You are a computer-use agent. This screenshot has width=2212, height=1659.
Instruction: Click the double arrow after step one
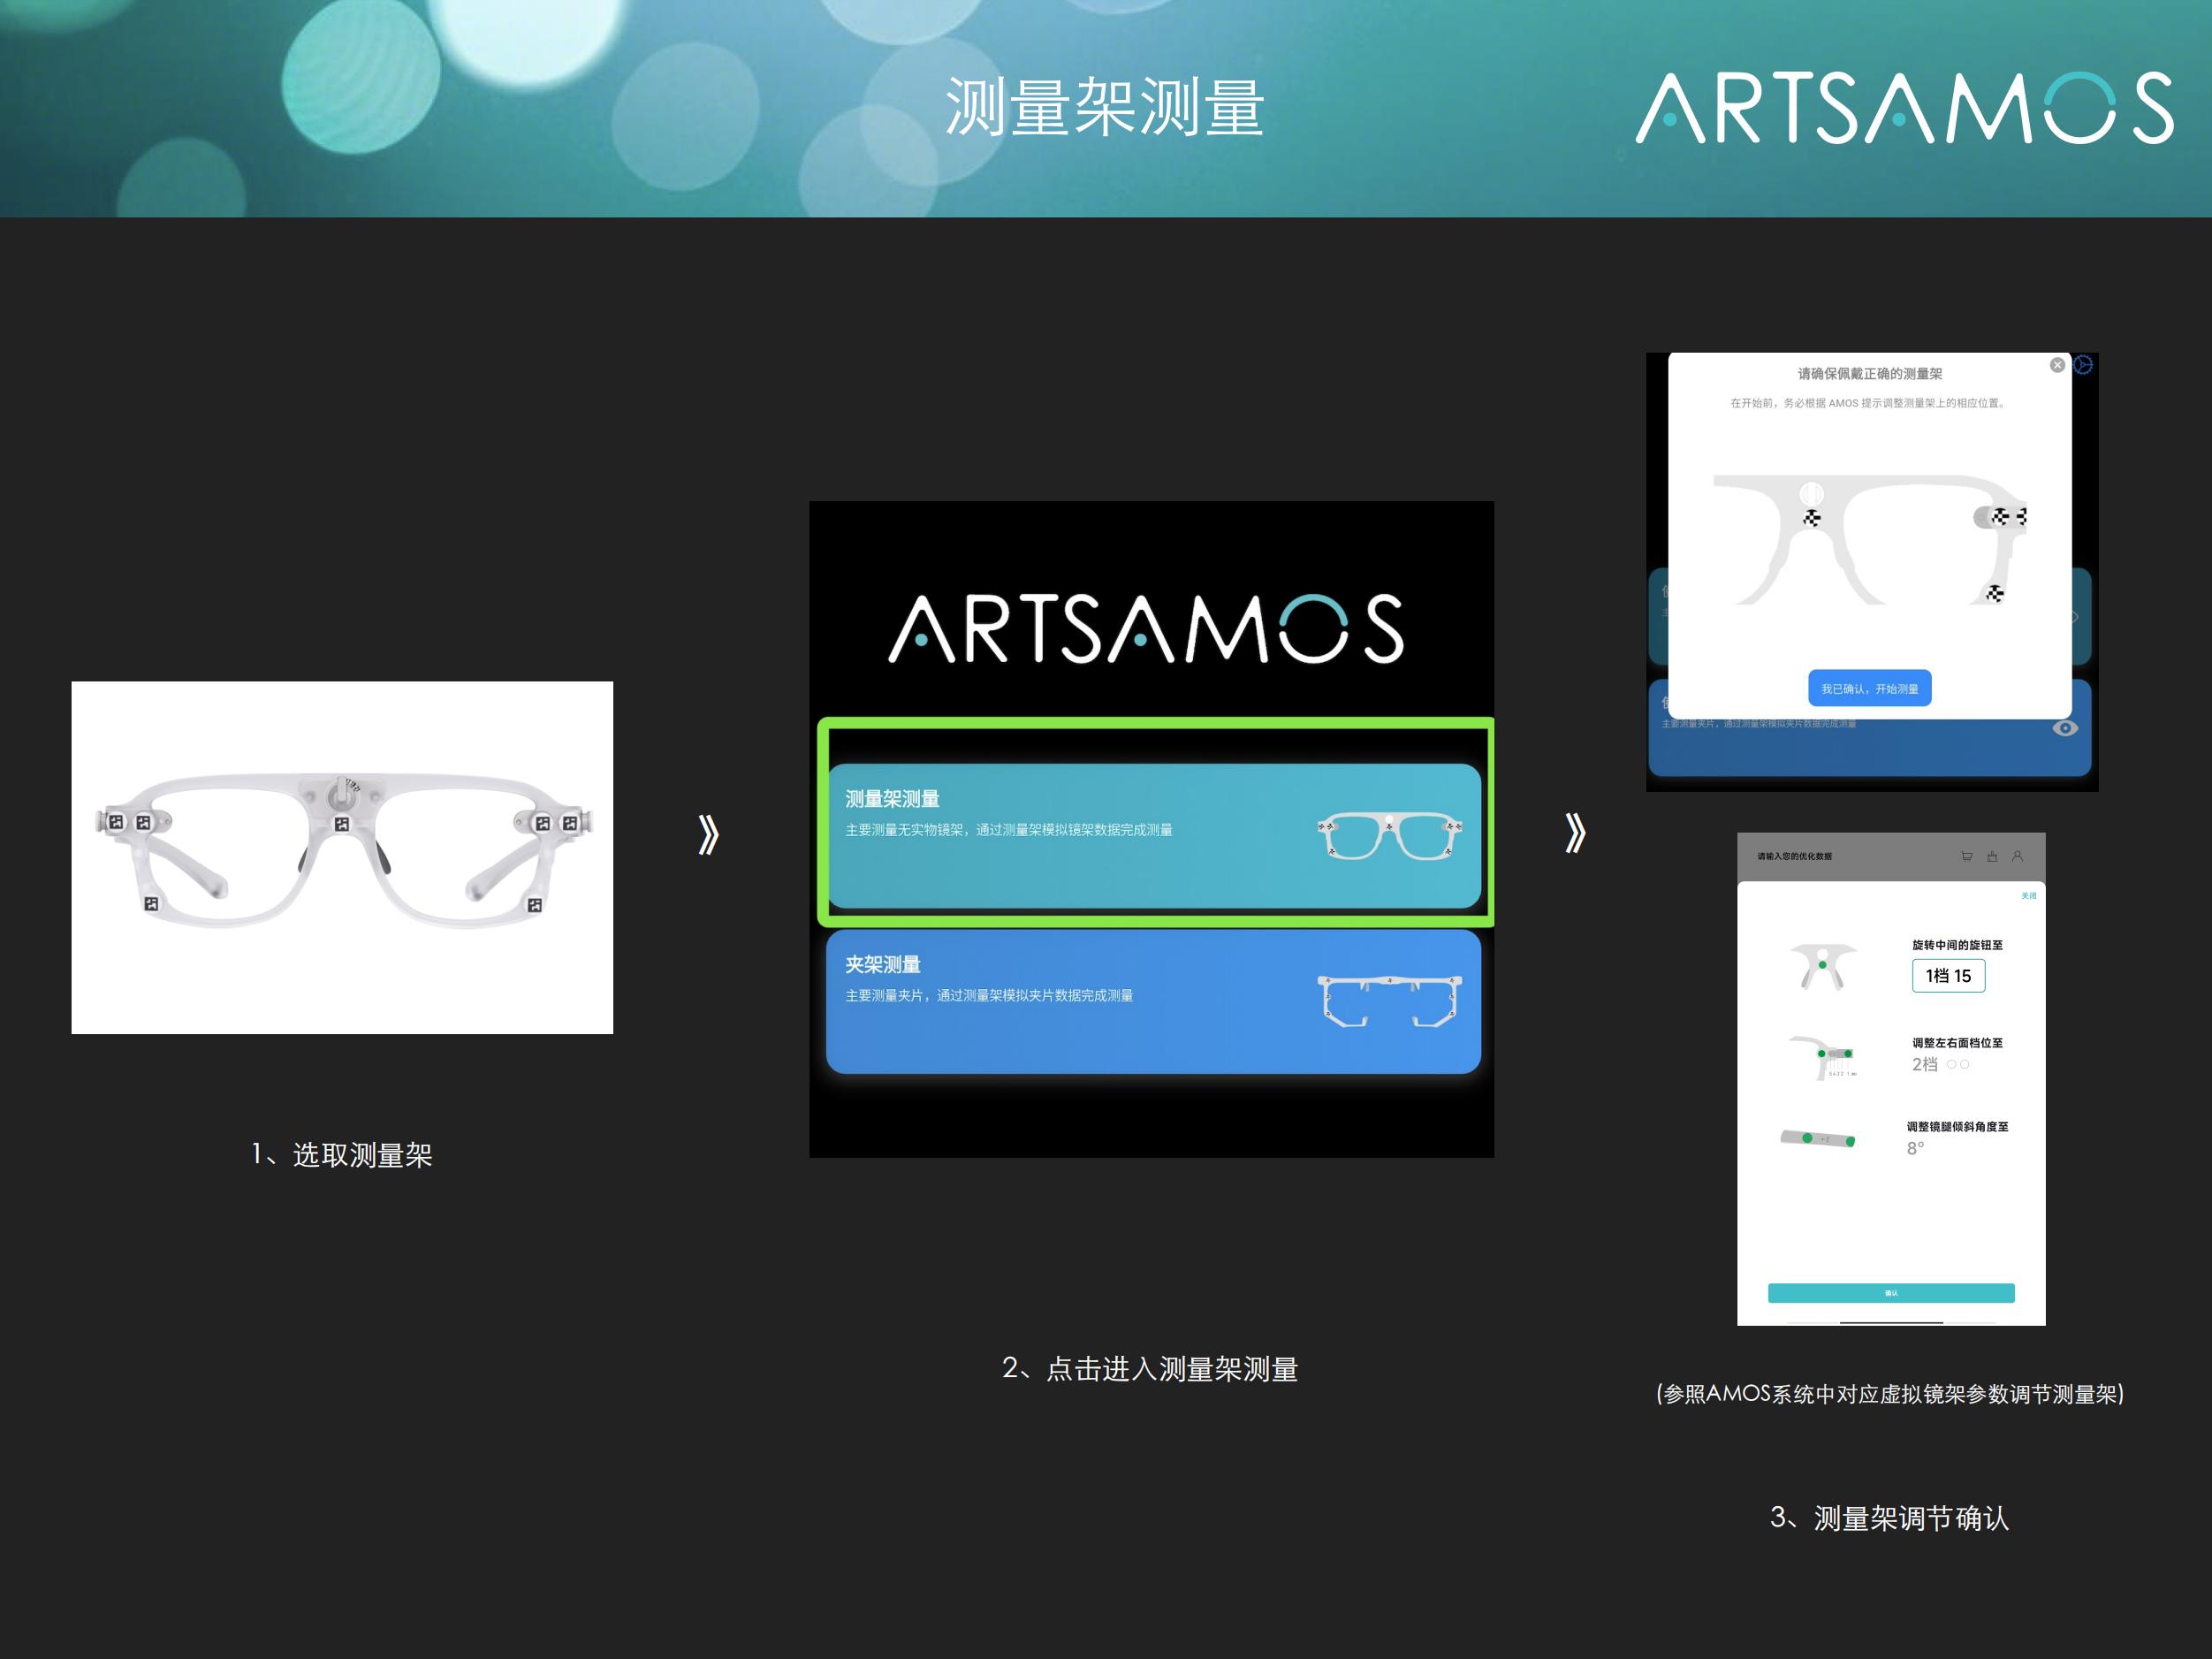(x=708, y=834)
